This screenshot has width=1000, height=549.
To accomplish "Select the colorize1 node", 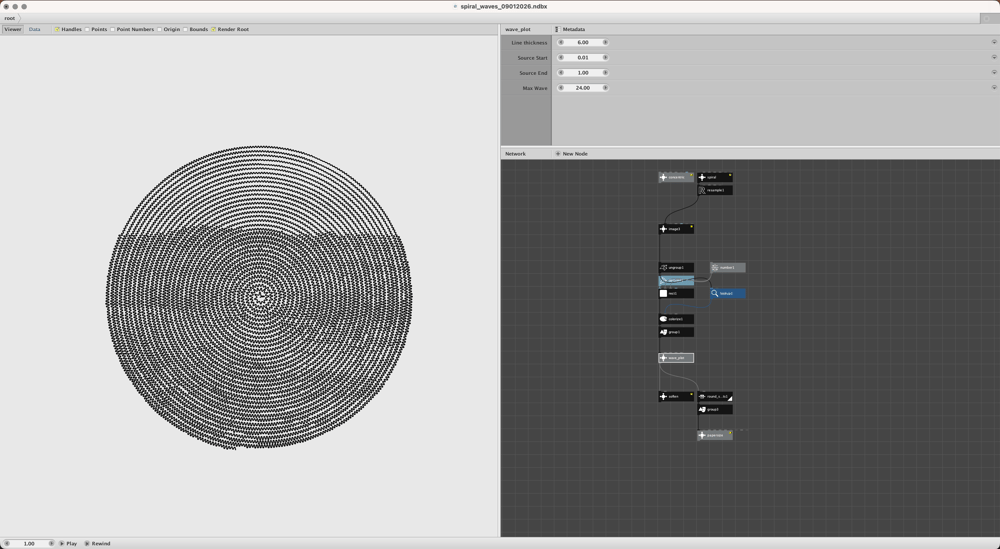I will [676, 319].
